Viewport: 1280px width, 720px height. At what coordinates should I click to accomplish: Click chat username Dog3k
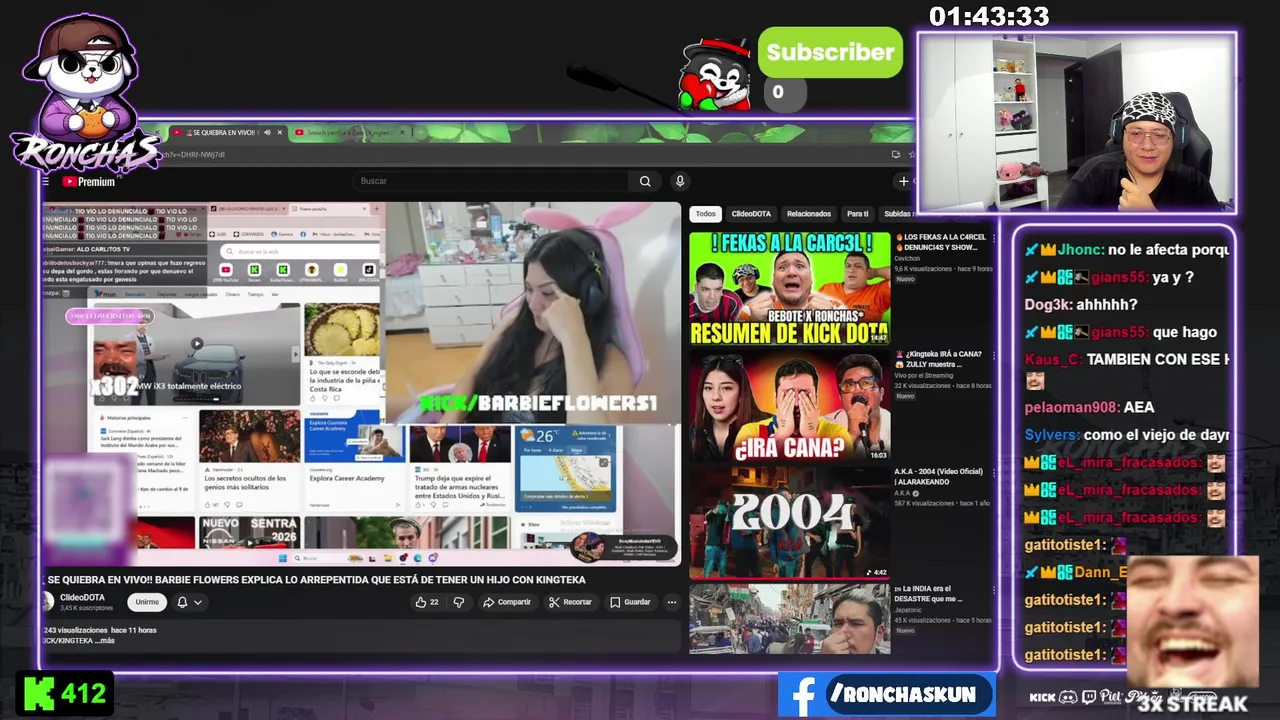pyautogui.click(x=1047, y=304)
